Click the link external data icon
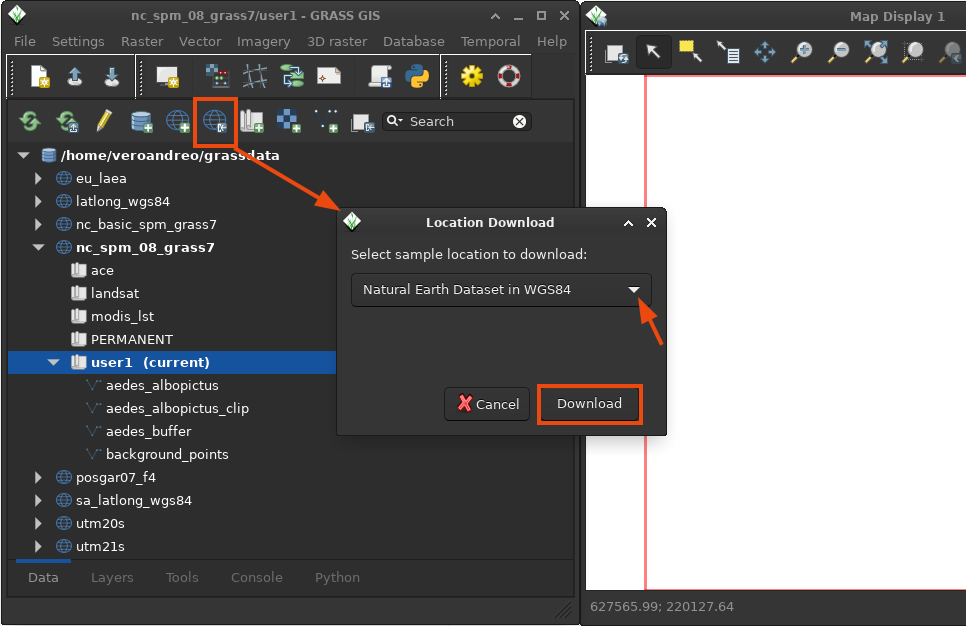The width and height of the screenshot is (966, 626). pos(363,123)
